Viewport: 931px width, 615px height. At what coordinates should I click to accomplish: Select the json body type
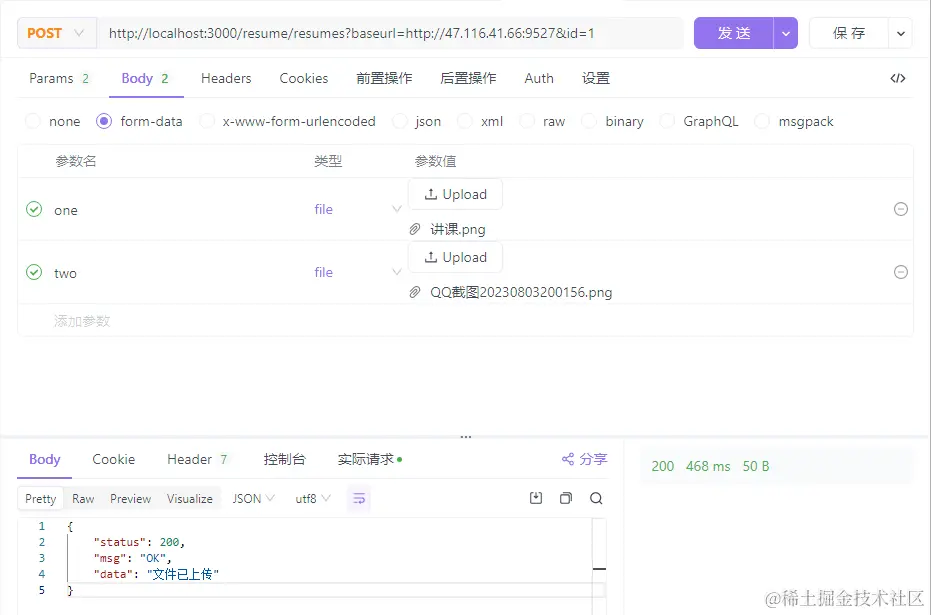[x=417, y=121]
